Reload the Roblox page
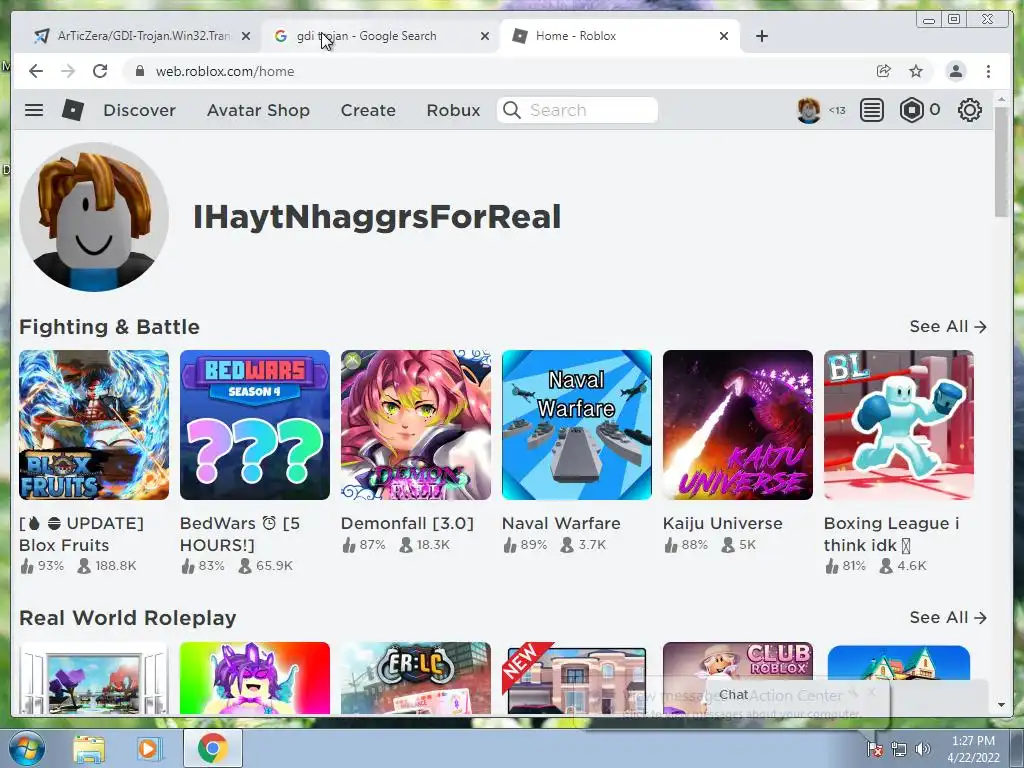The height and width of the screenshot is (768, 1024). coord(100,71)
